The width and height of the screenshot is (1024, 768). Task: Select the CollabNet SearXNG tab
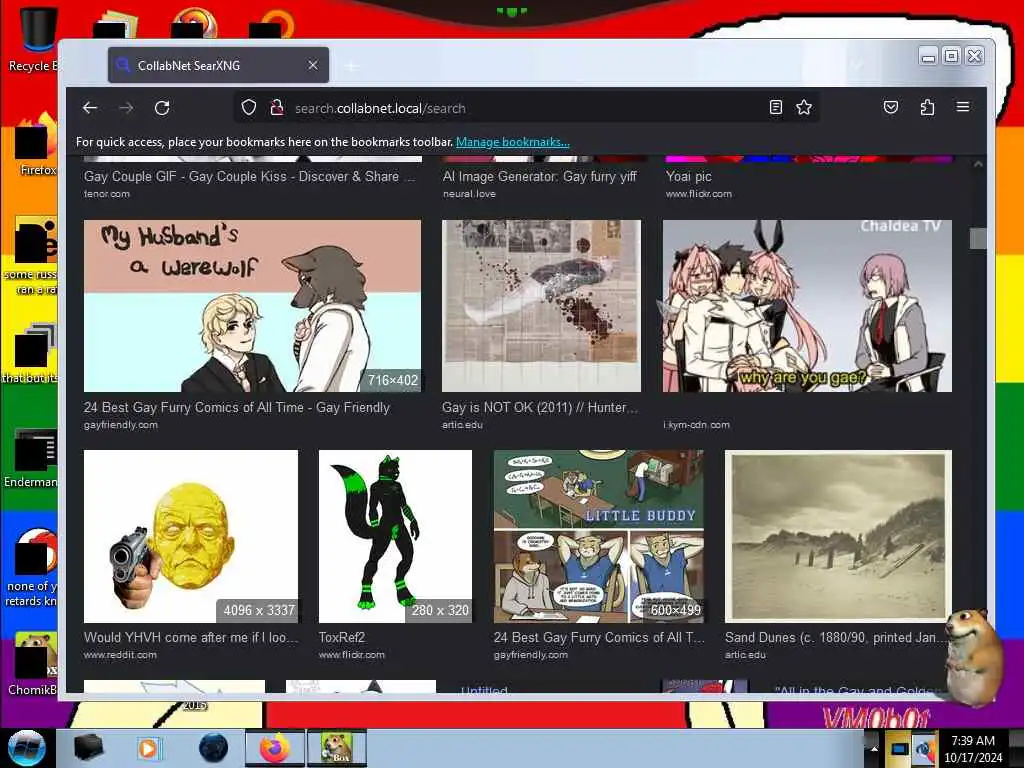(x=218, y=65)
